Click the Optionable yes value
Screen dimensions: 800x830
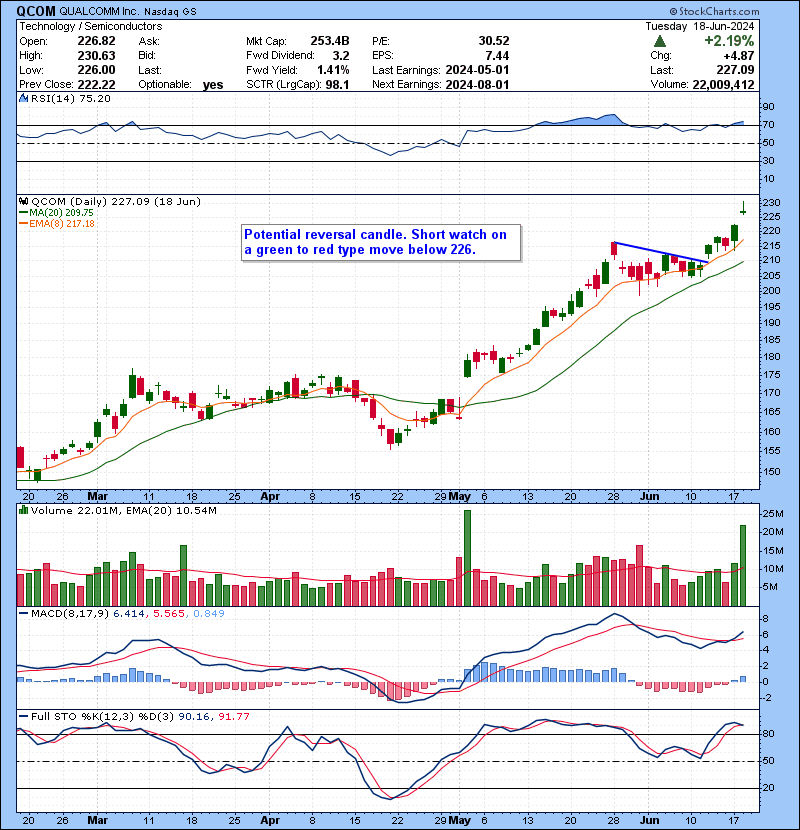click(x=213, y=85)
